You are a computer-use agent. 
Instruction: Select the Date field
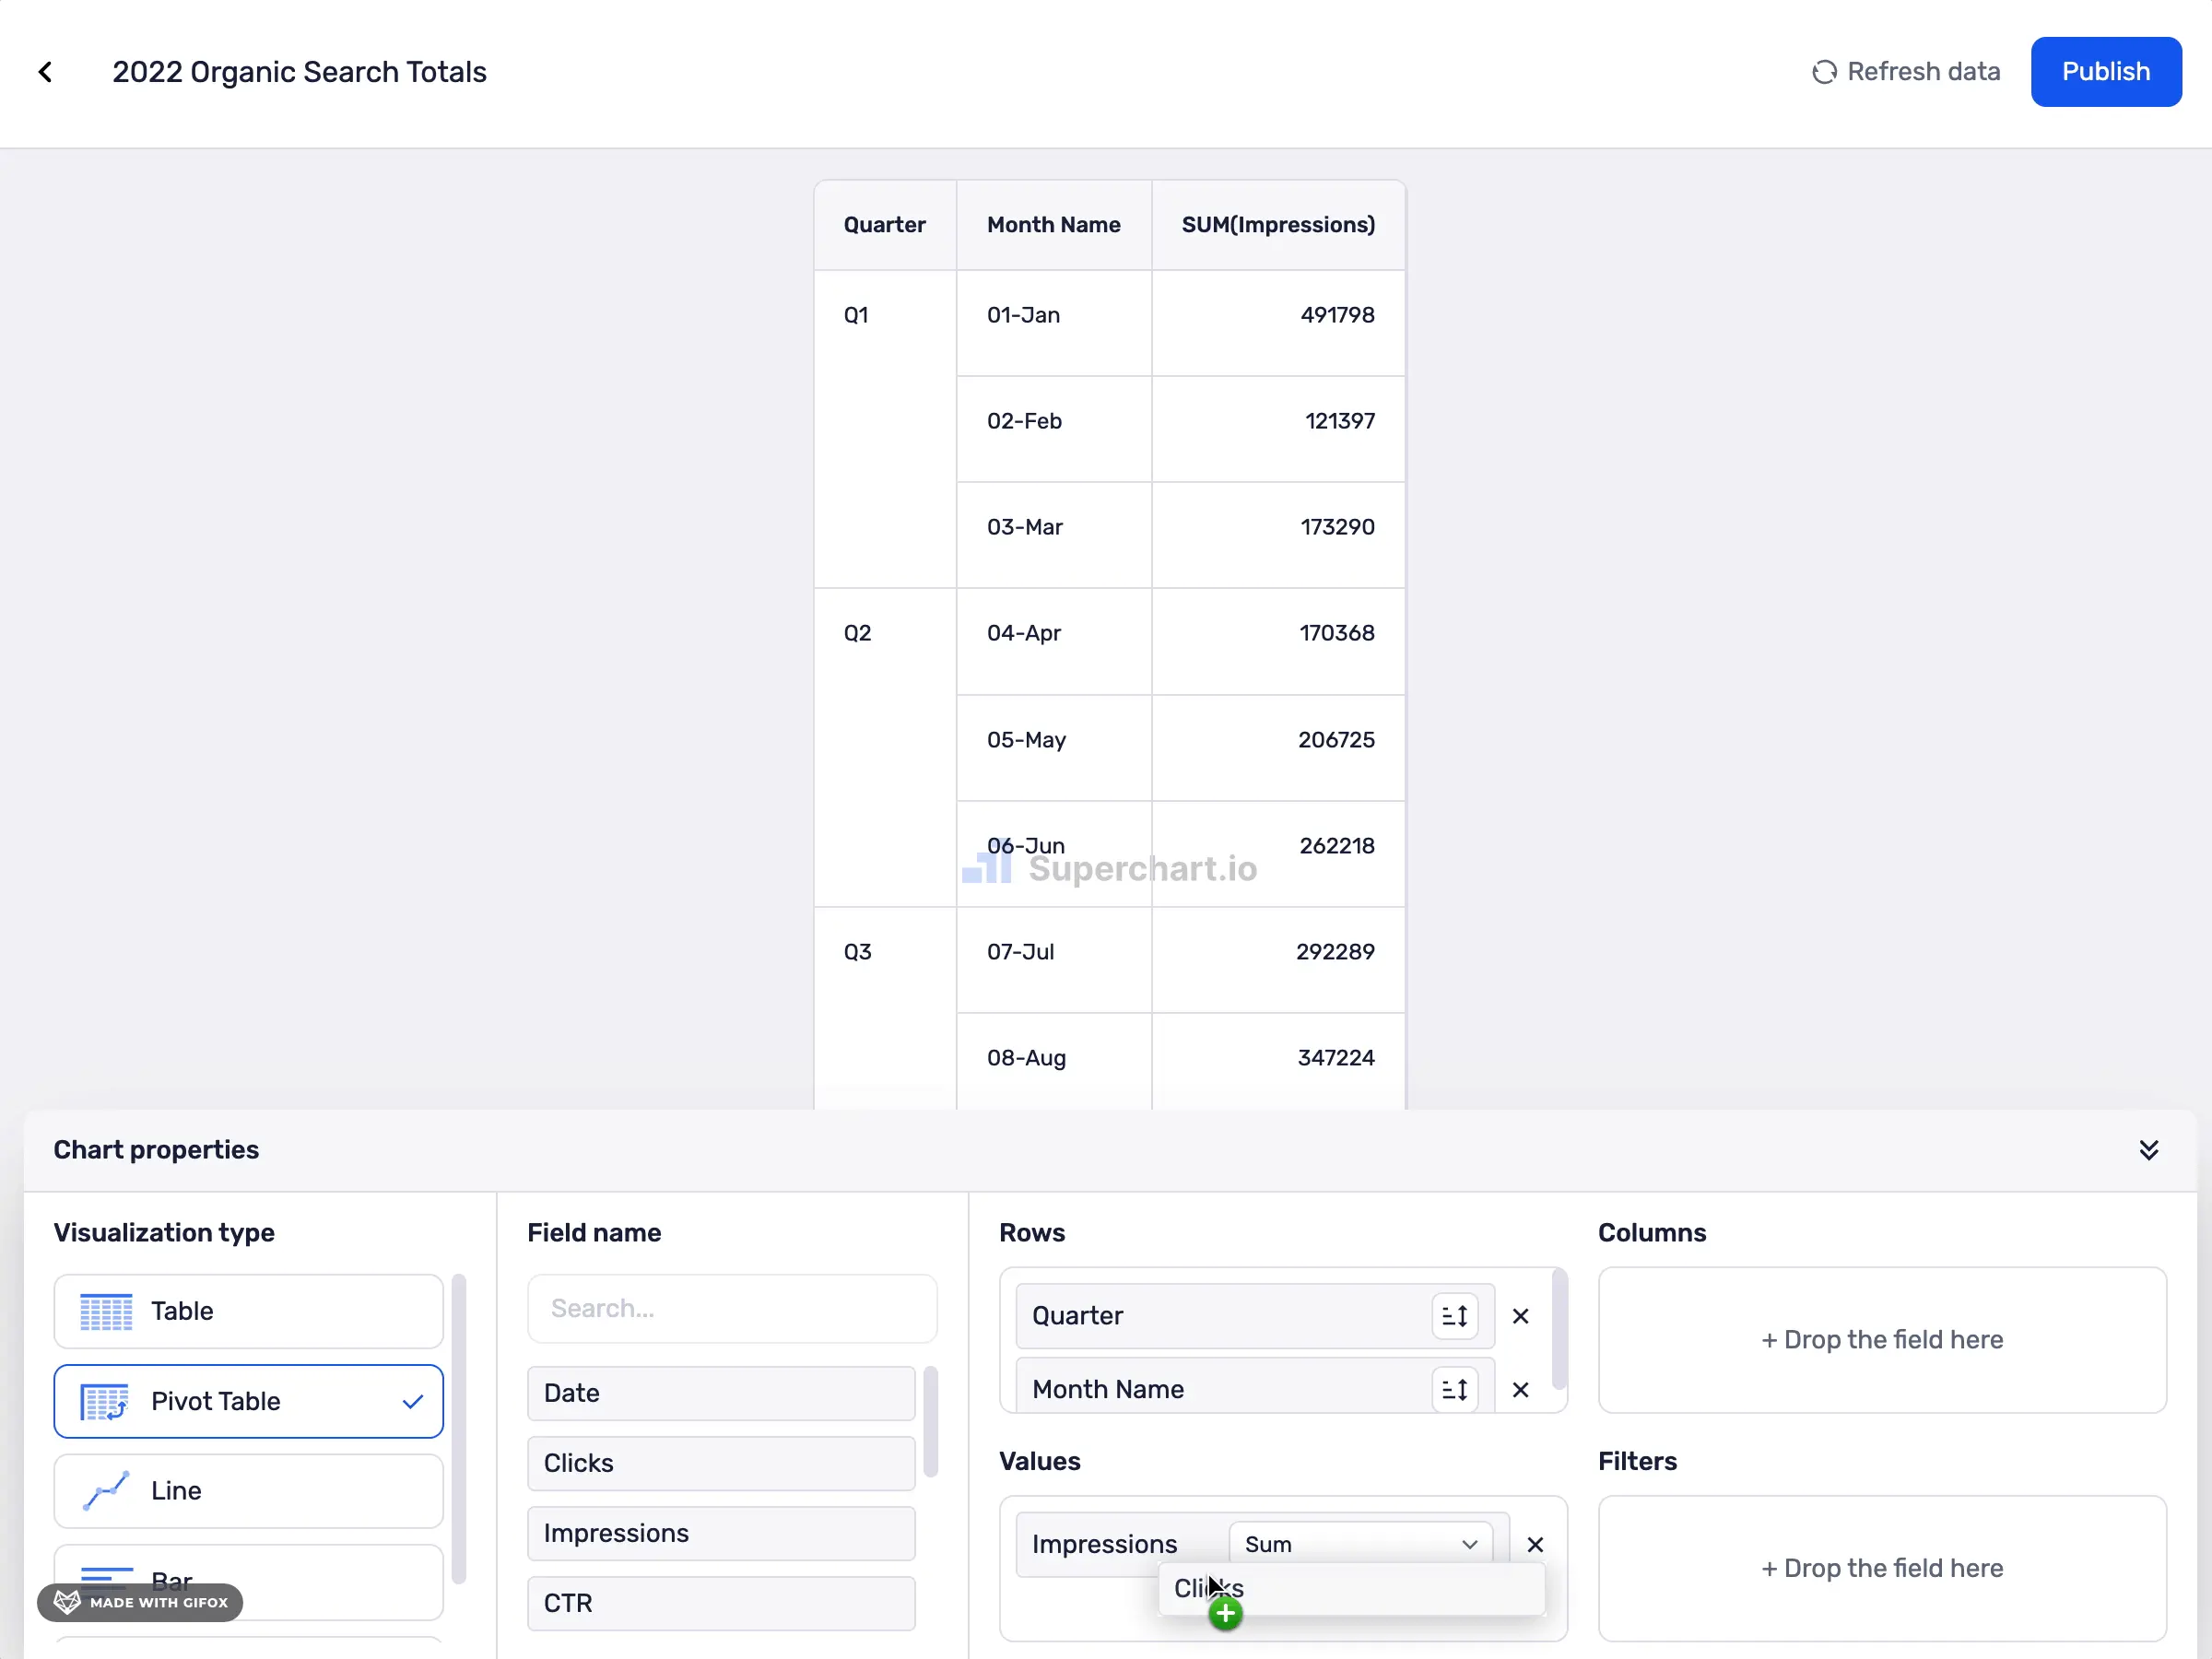pos(721,1393)
